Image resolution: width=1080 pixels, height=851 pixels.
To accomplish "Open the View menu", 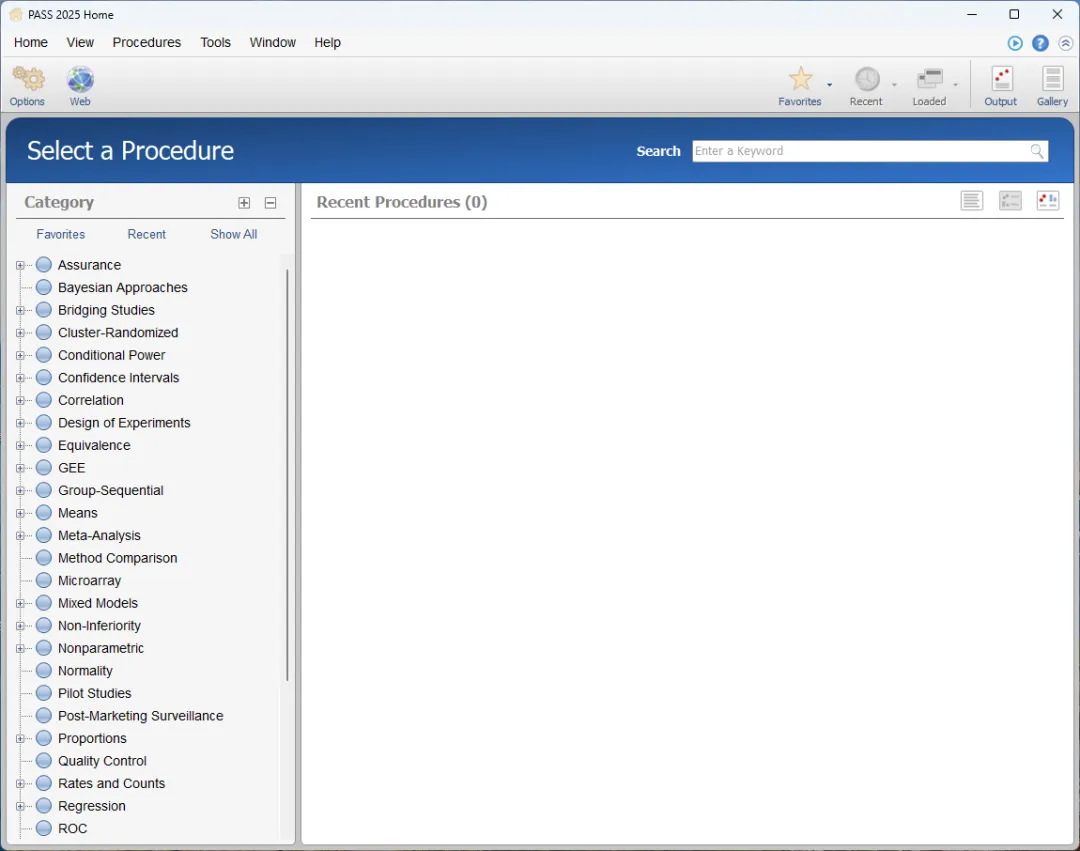I will click(80, 43).
